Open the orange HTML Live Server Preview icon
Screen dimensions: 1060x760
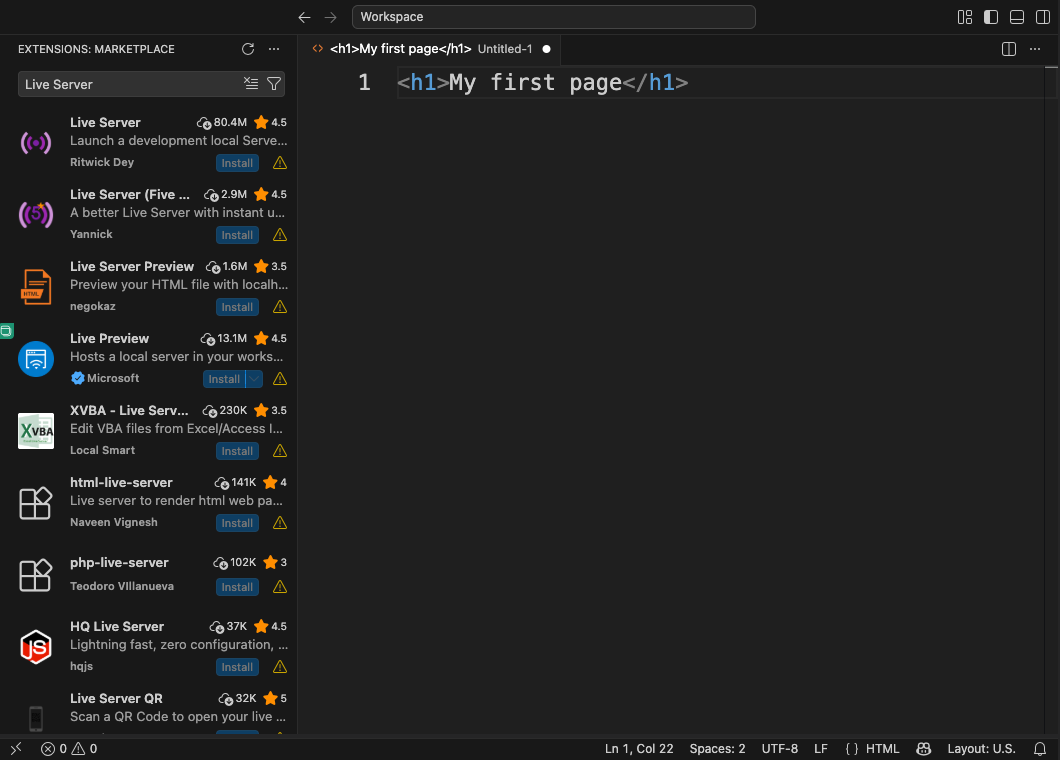(36, 287)
